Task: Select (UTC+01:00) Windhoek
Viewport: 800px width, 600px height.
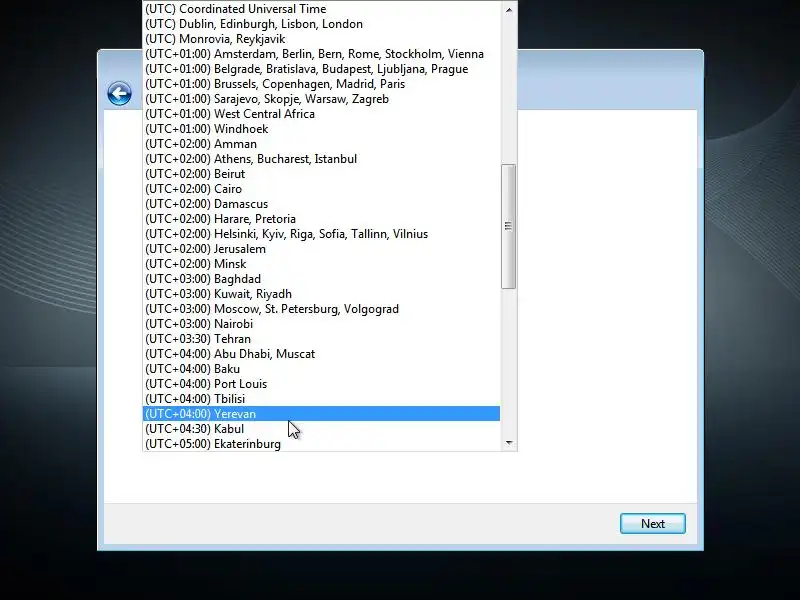Action: [321, 129]
